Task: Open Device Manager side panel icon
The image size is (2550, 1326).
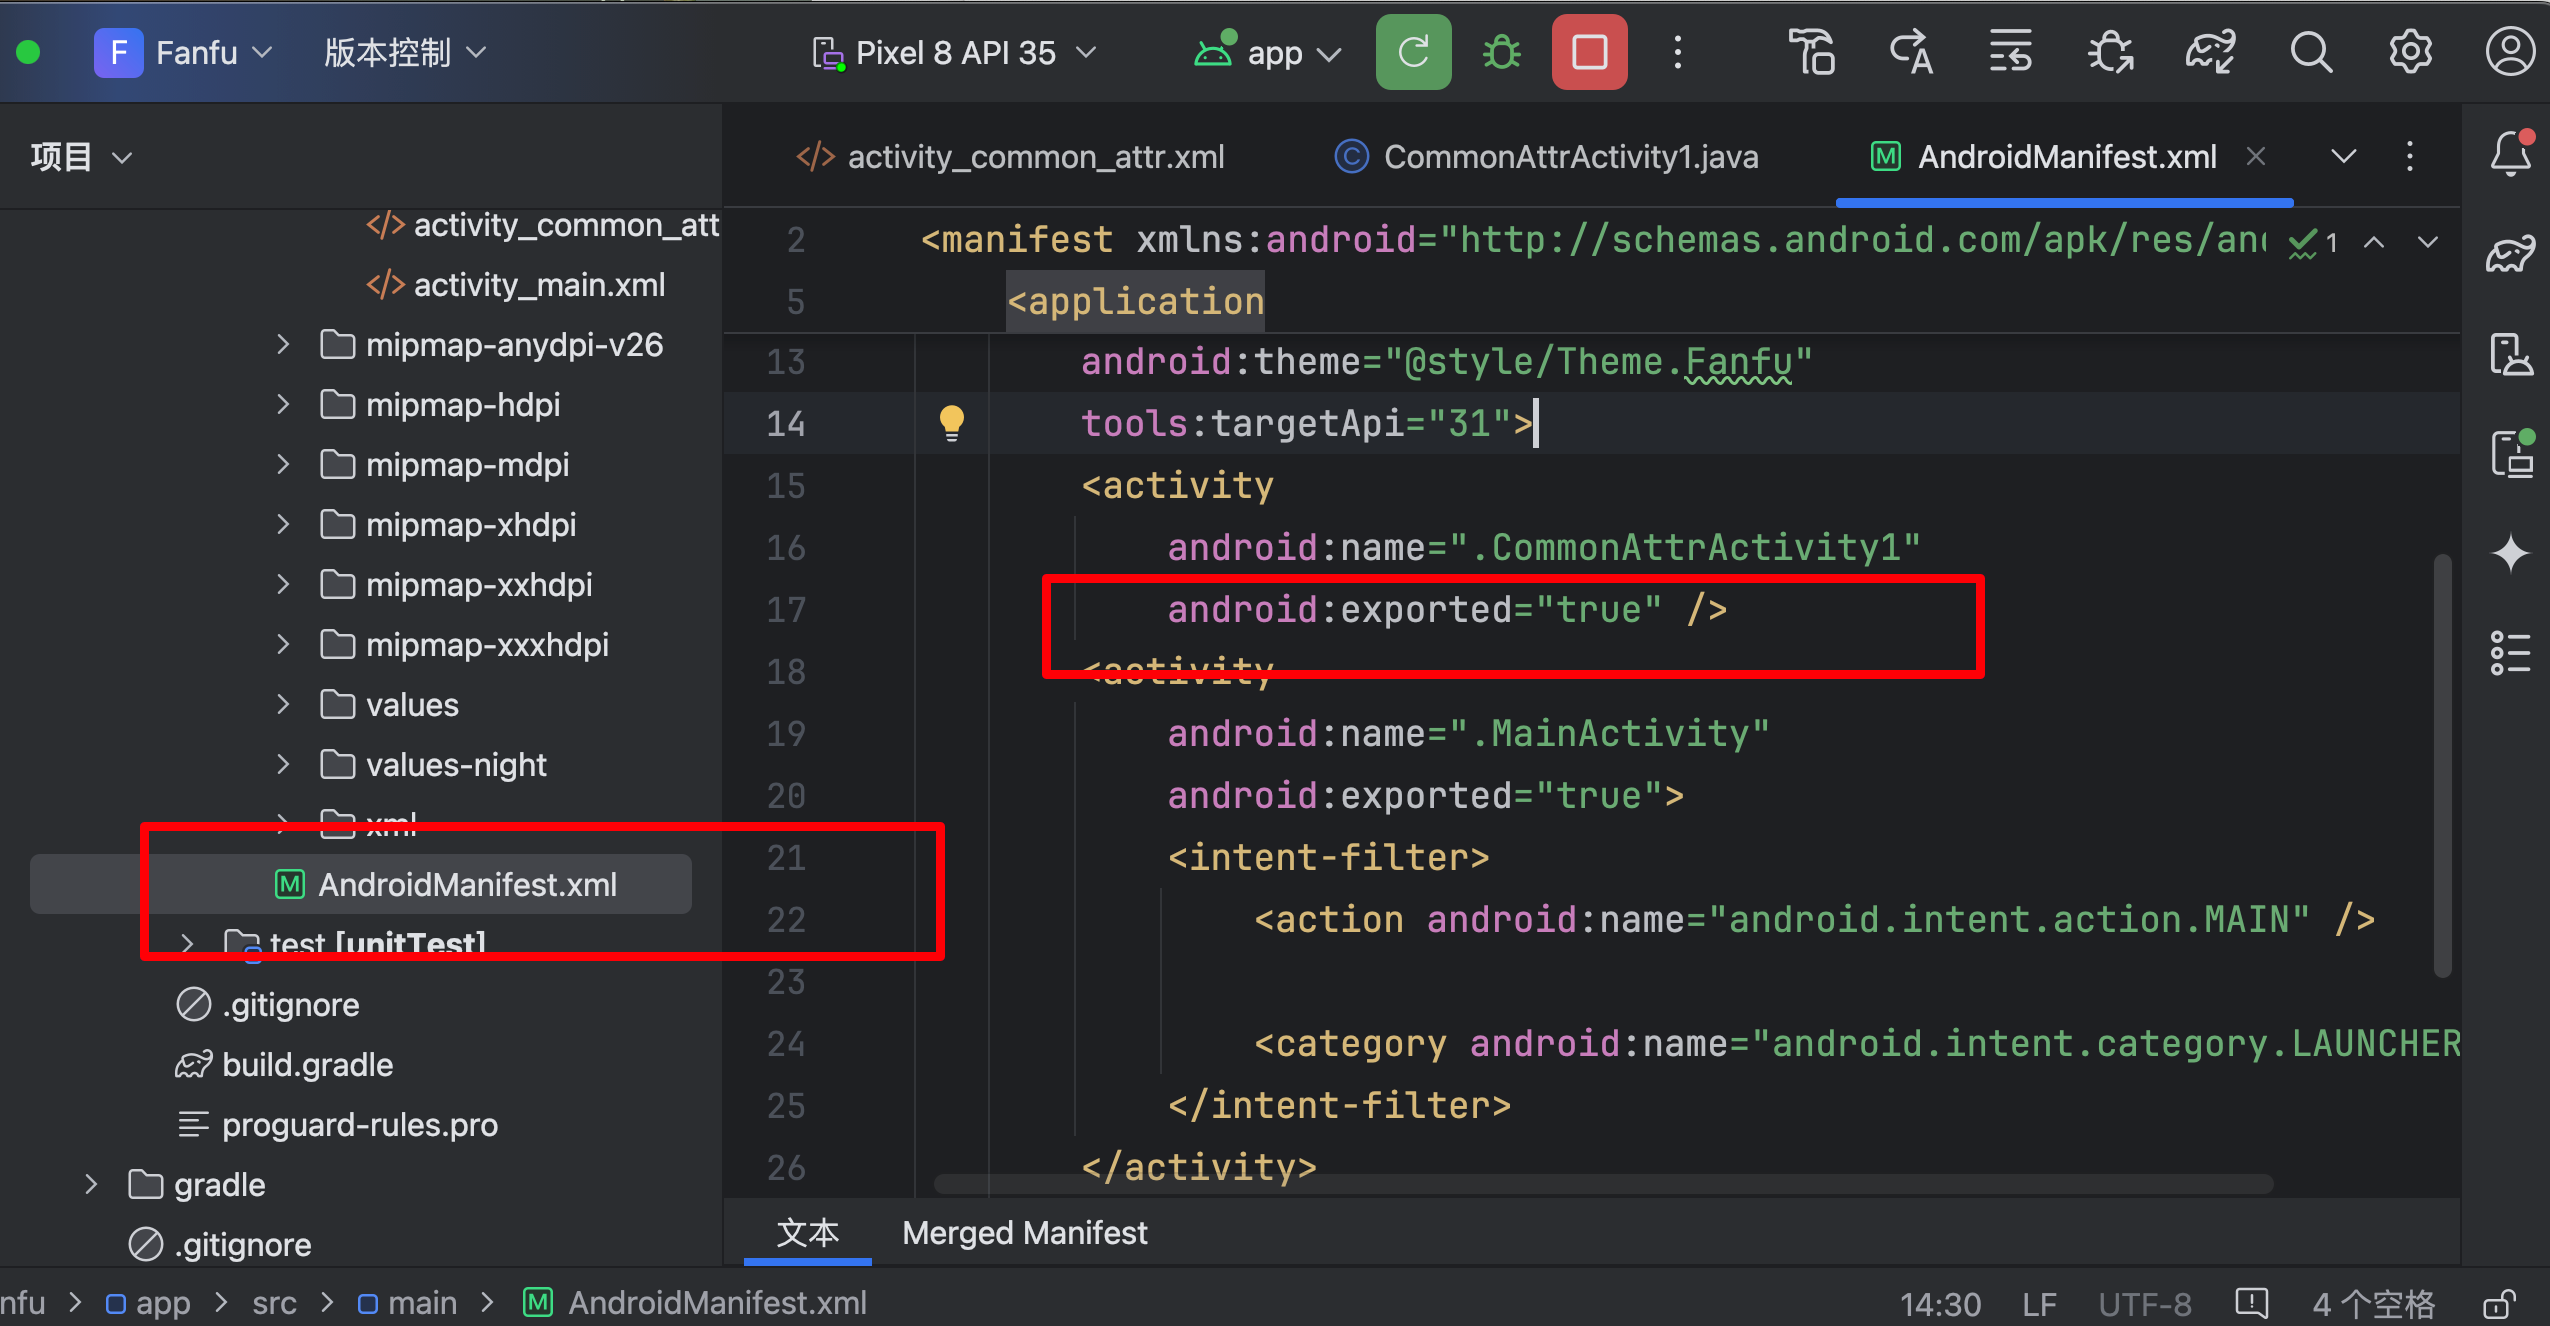Action: tap(2510, 354)
